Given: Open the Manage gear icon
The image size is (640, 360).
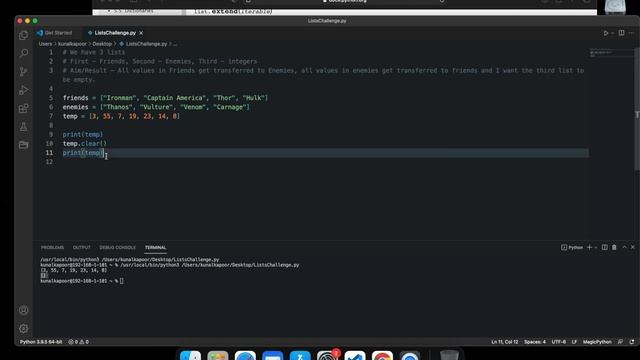Looking at the screenshot, I should point(24,329).
